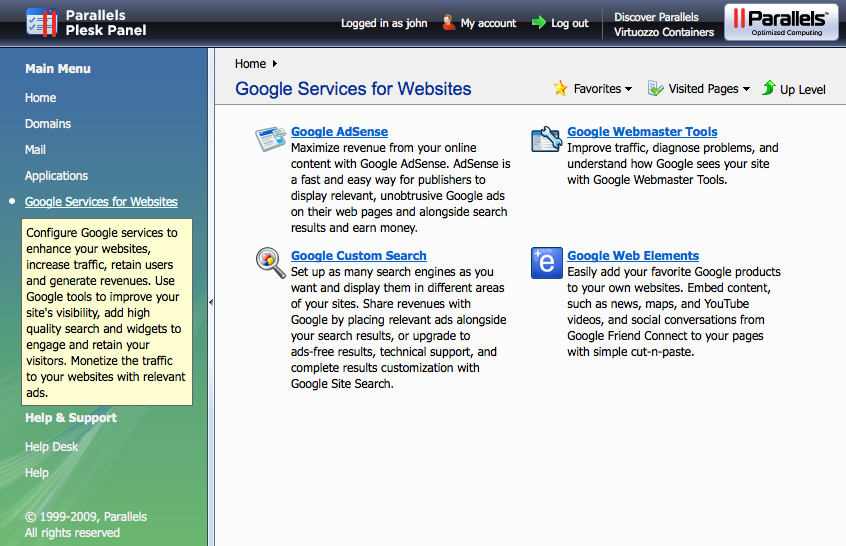Screen dimensions: 846x546
Task: Open the Help menu item
Action: click(37, 473)
